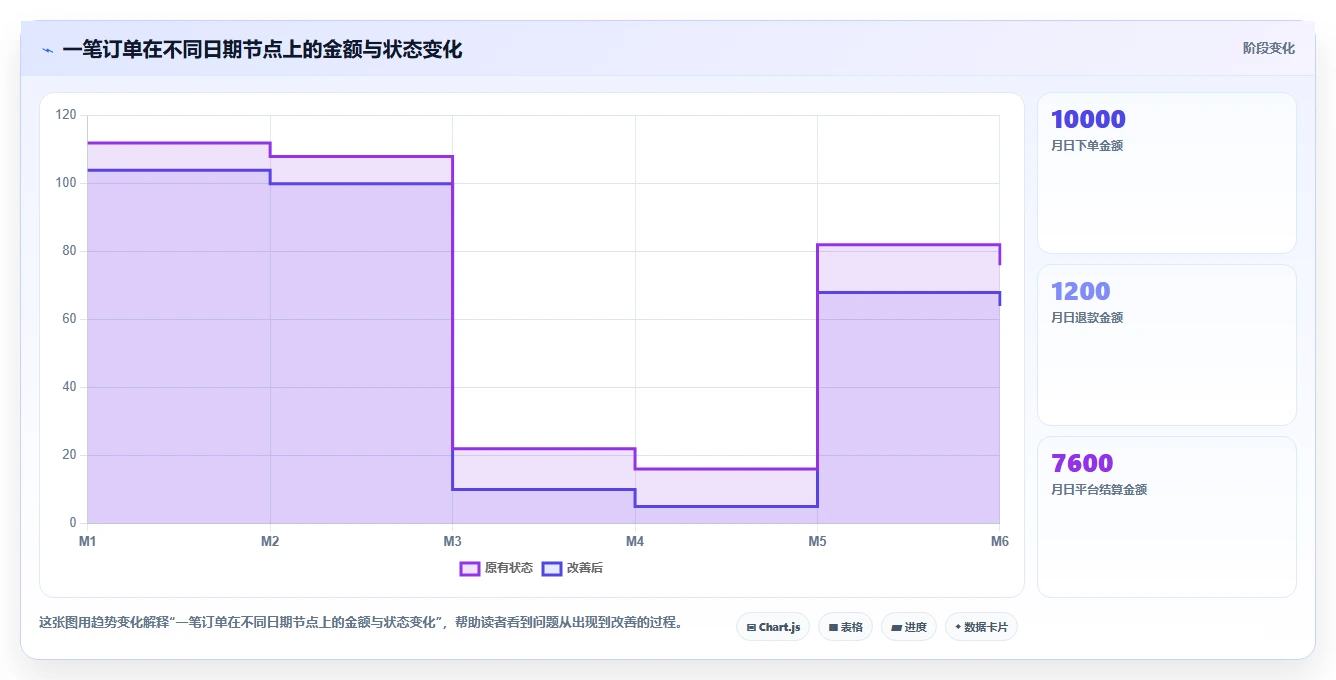Click the 100 y-axis tick label
Image resolution: width=1336 pixels, height=680 pixels.
pos(66,183)
